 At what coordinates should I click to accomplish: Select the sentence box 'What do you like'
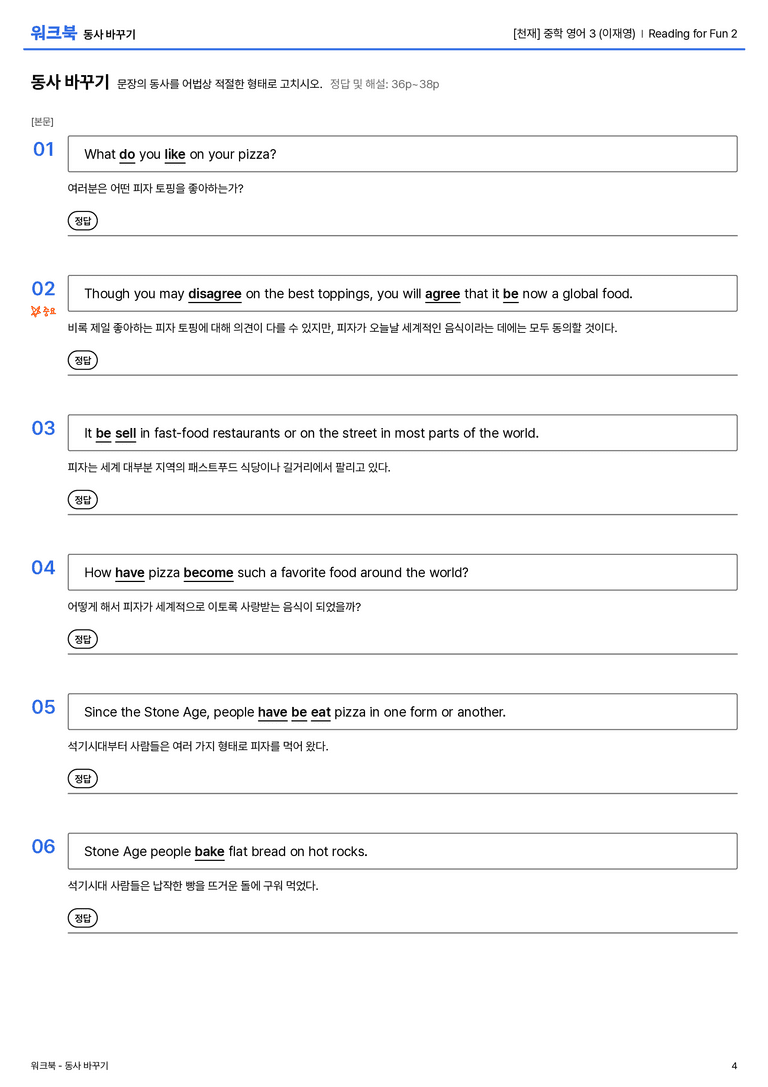[402, 154]
